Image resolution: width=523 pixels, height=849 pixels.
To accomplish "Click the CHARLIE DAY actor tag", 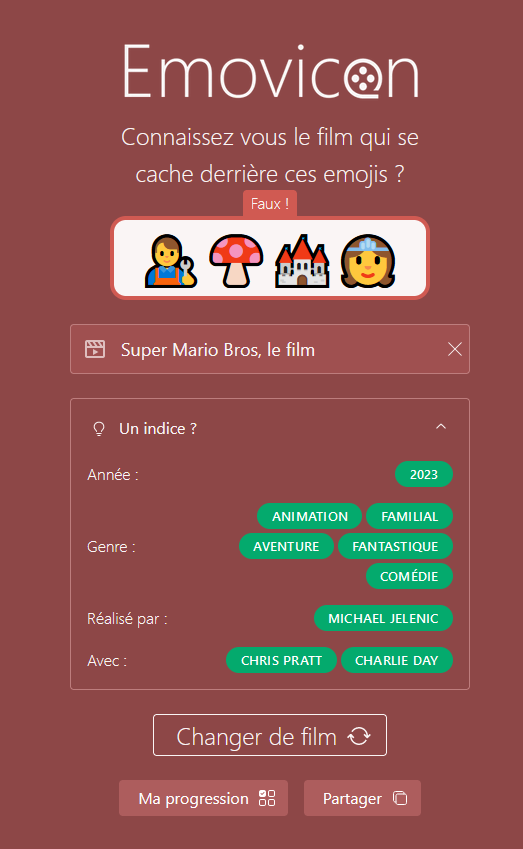I will [397, 661].
